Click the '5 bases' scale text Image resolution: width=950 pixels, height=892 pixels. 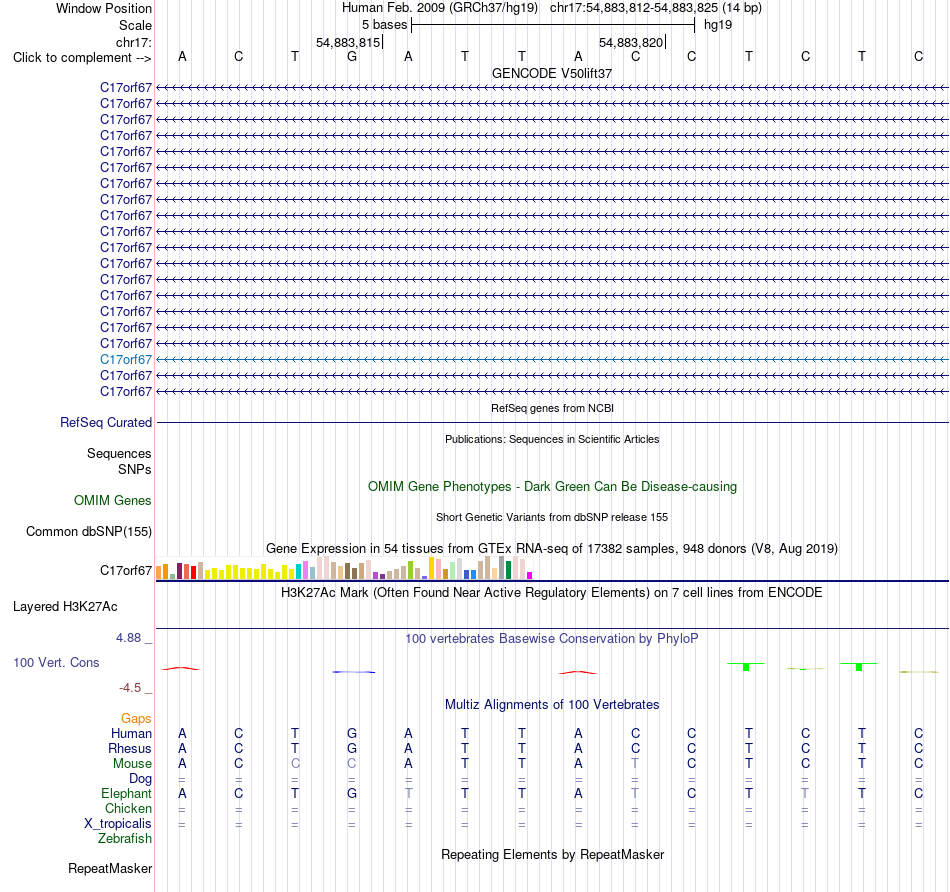point(384,25)
